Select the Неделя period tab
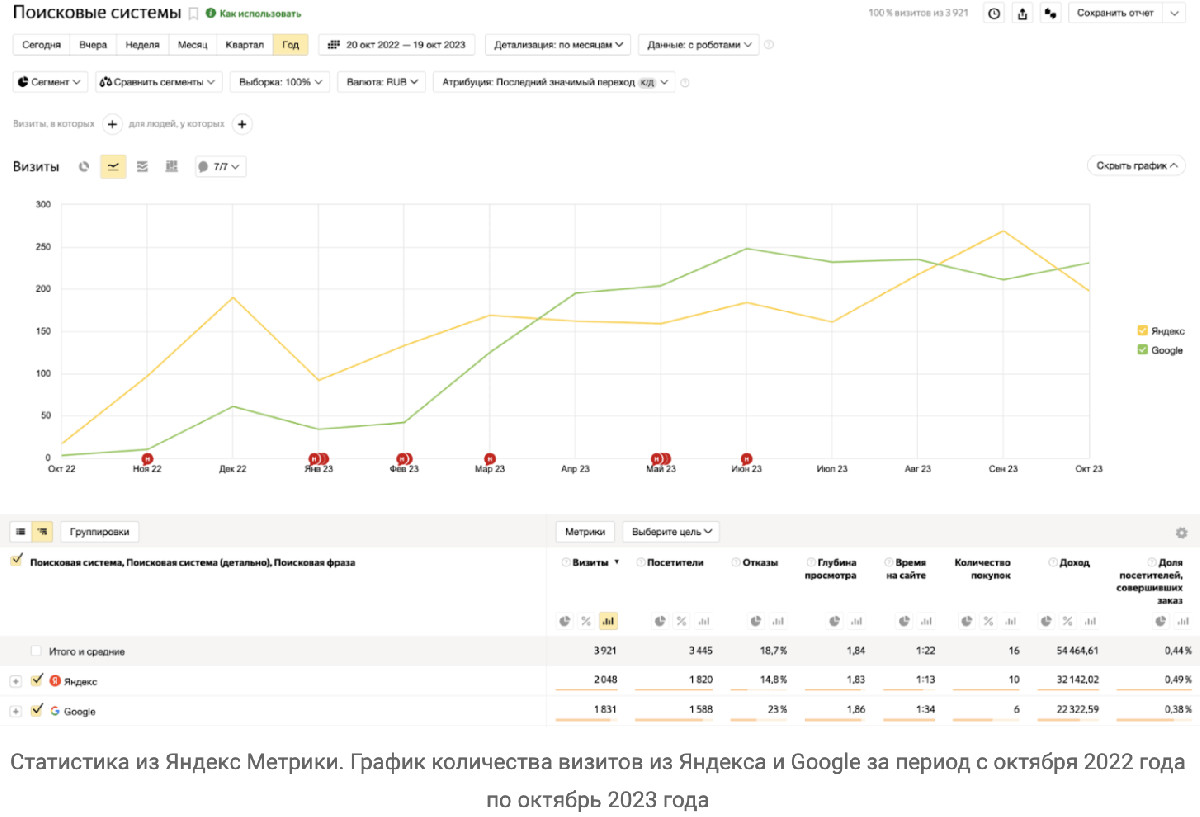Image resolution: width=1200 pixels, height=817 pixels. [143, 45]
